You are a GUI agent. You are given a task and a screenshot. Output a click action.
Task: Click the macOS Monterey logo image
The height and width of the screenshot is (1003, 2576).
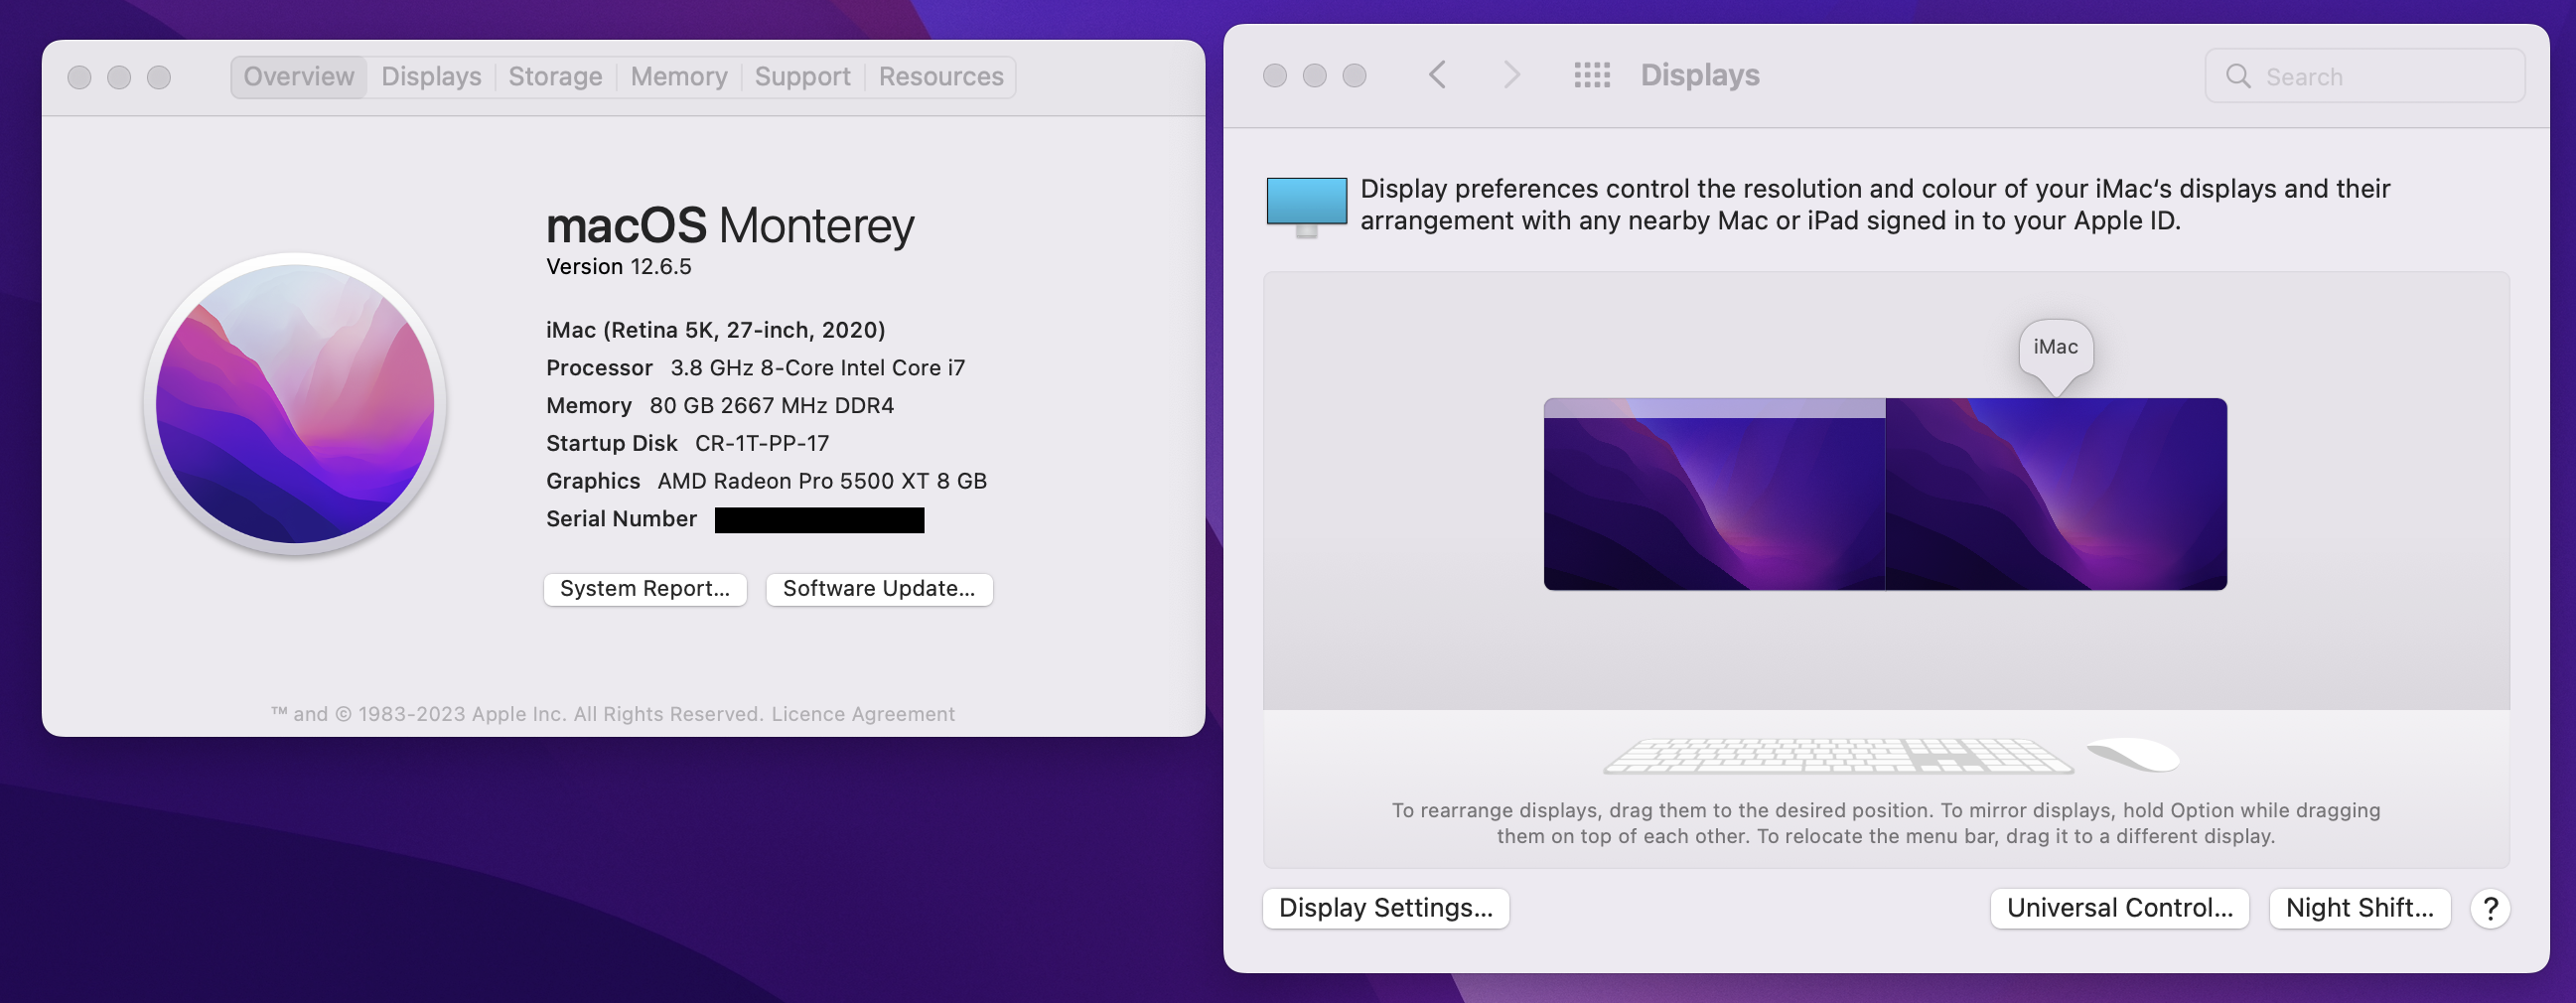295,404
